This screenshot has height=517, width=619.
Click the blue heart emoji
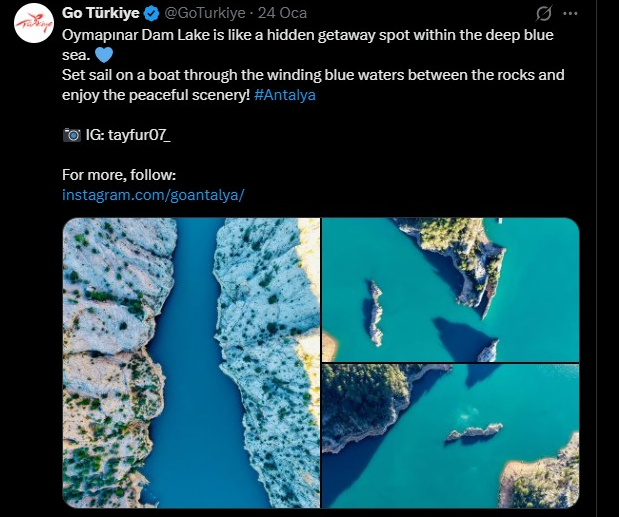[x=105, y=55]
